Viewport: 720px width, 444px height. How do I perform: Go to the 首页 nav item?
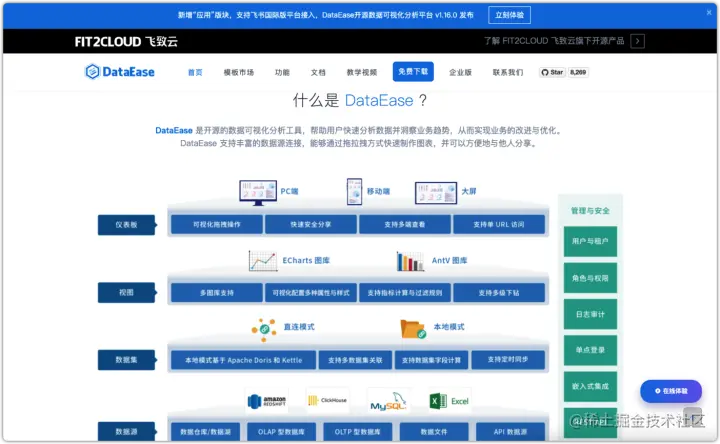tap(195, 72)
